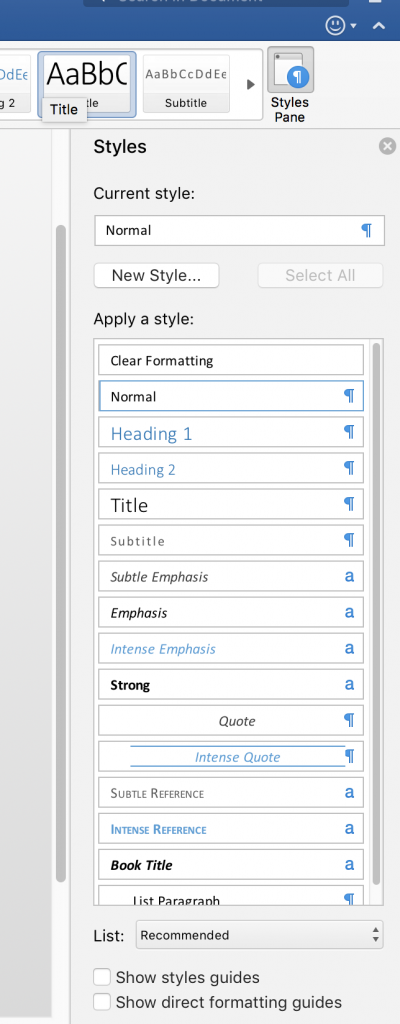Expand the styles gallery arrow
Image resolution: width=400 pixels, height=1024 pixels.
[x=250, y=84]
